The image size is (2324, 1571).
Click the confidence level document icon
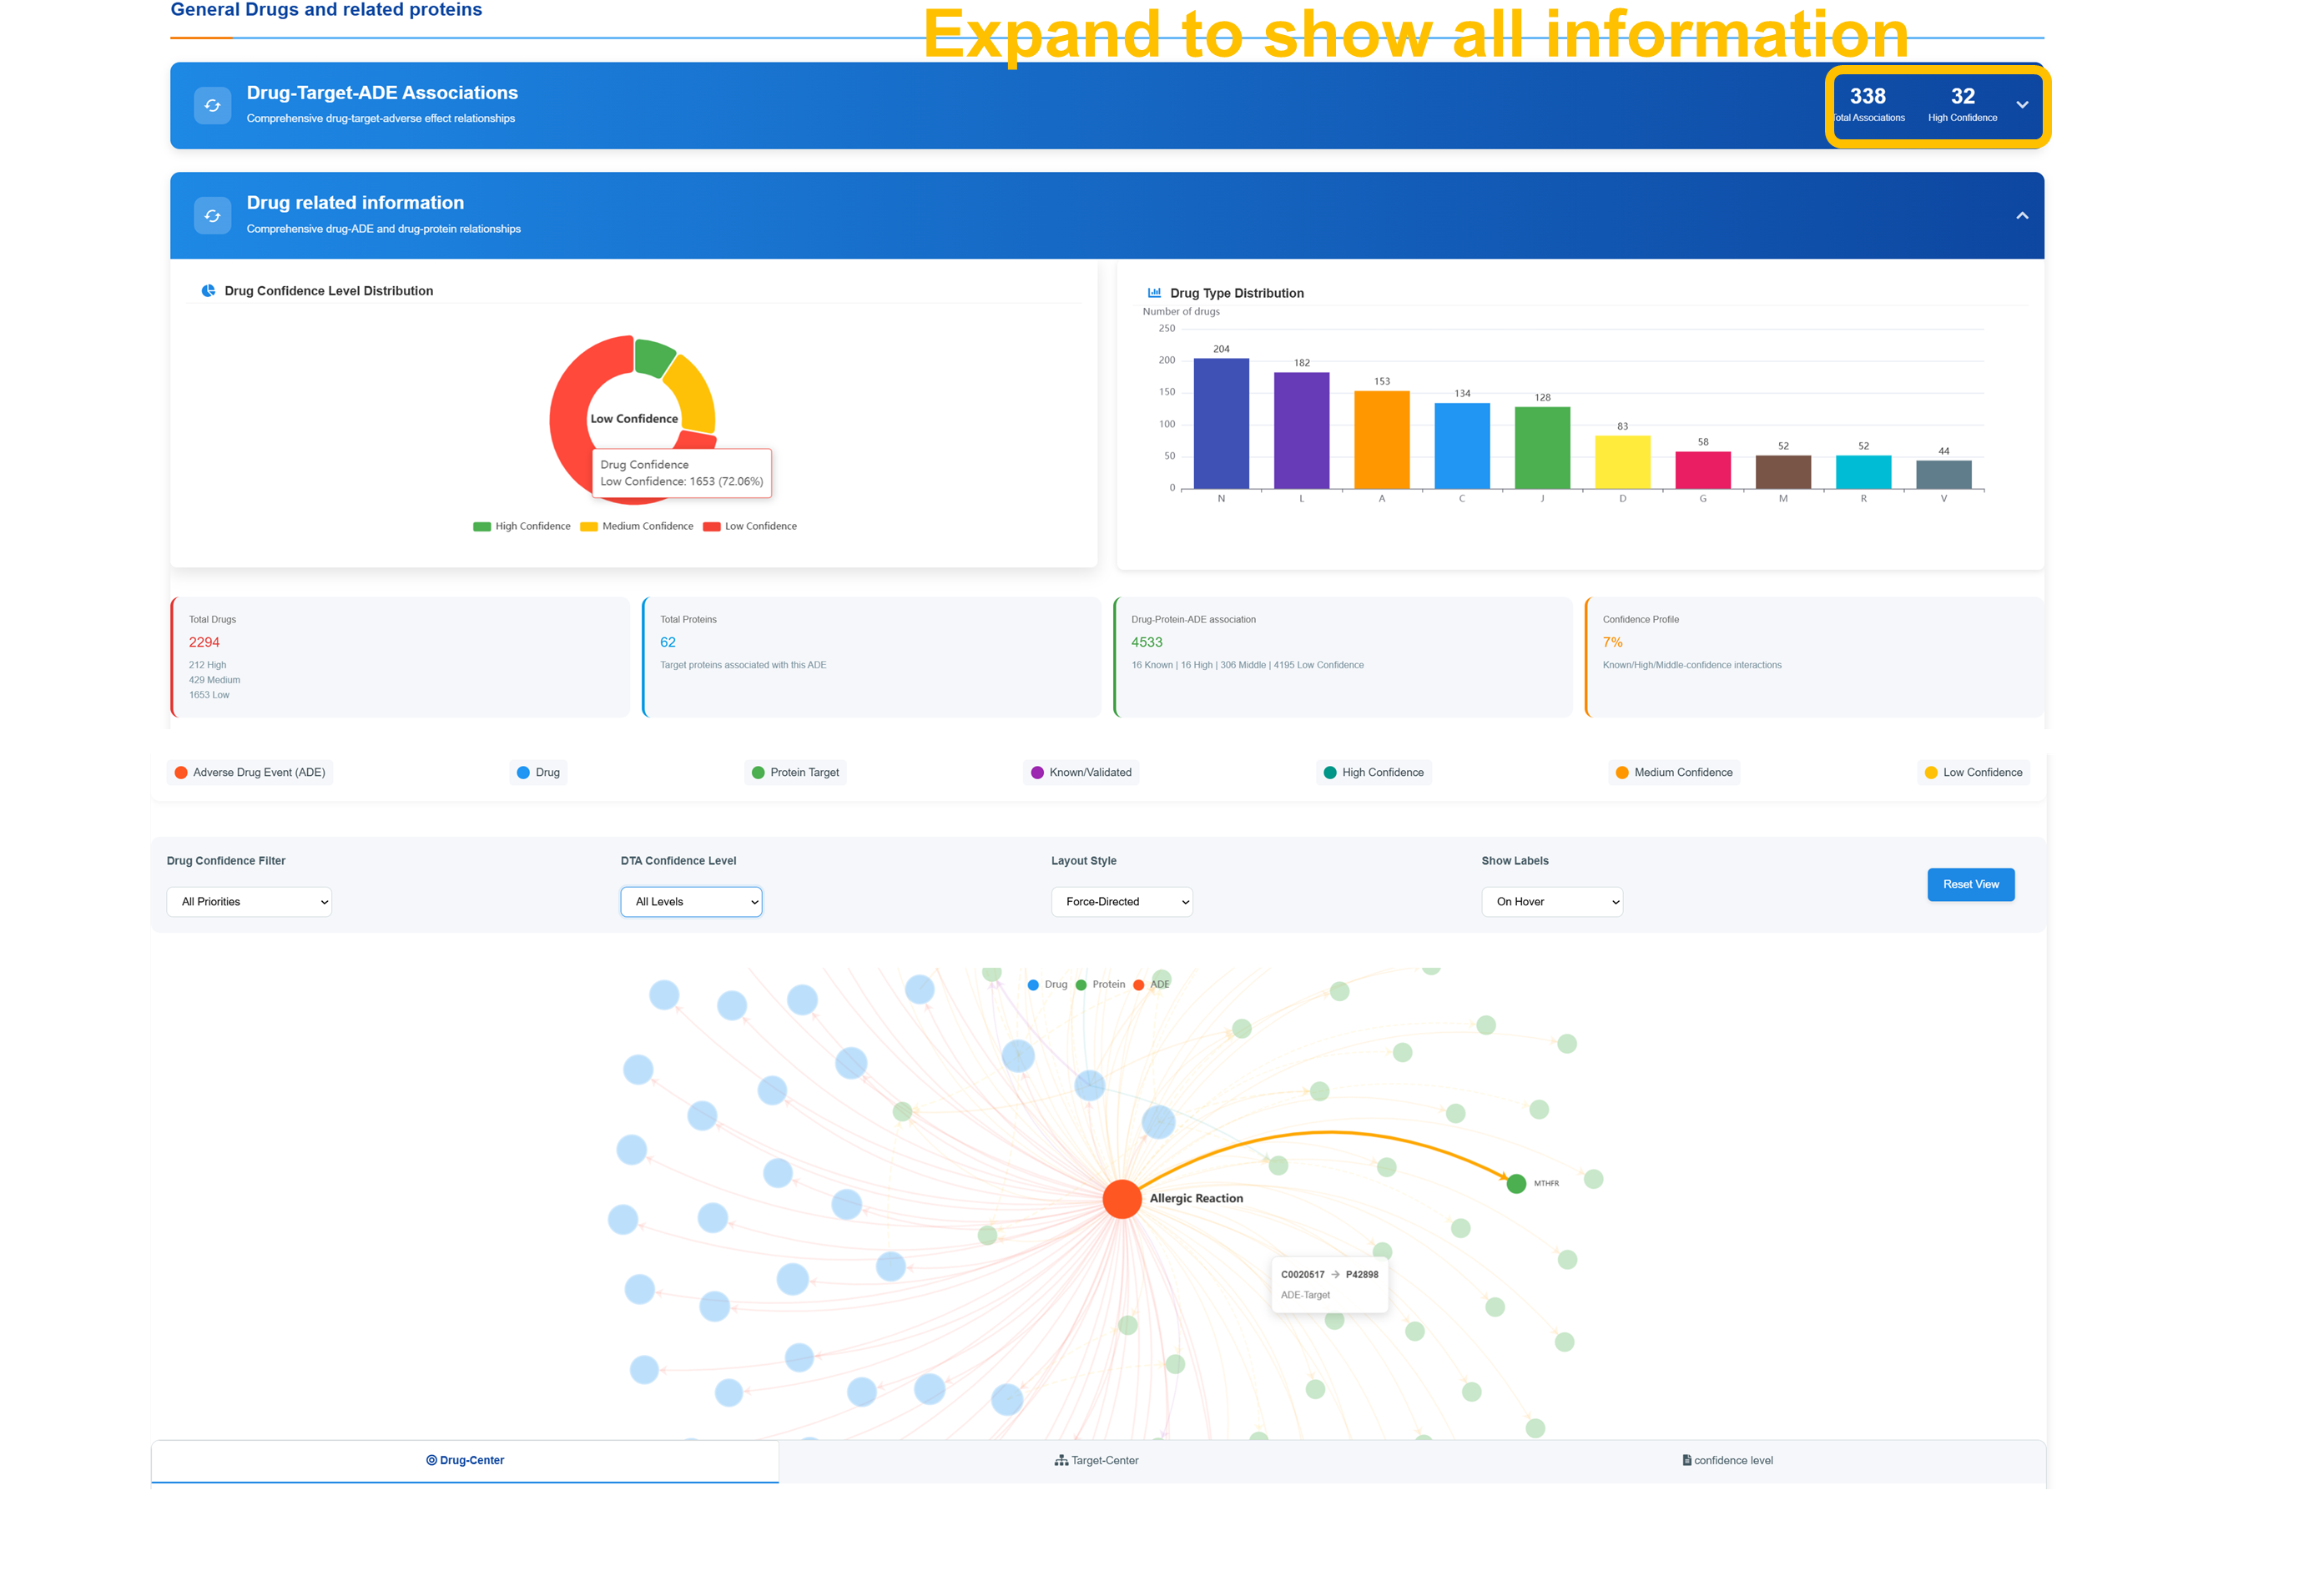[x=1686, y=1460]
